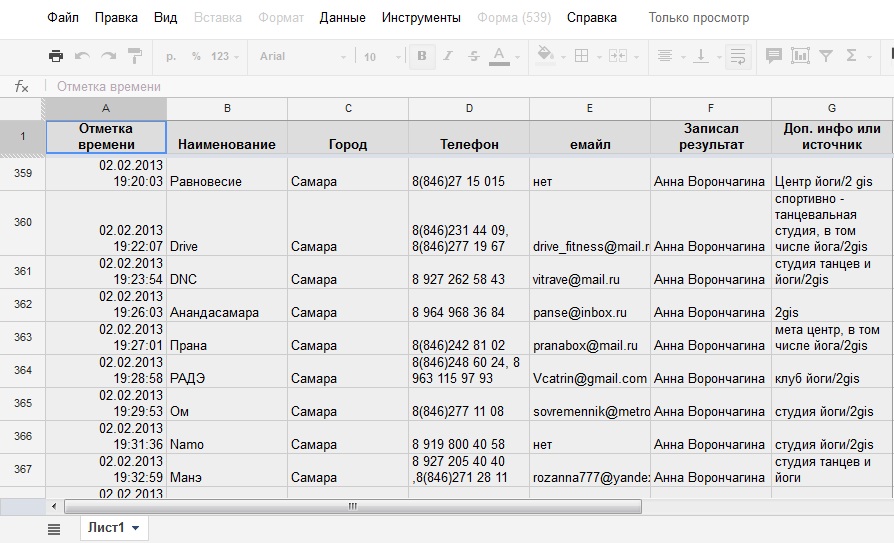
Task: Open the text color dropdown arrow
Action: point(518,57)
